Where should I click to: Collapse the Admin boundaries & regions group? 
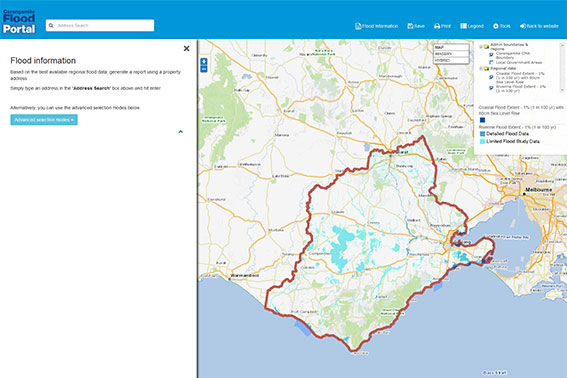pos(481,47)
